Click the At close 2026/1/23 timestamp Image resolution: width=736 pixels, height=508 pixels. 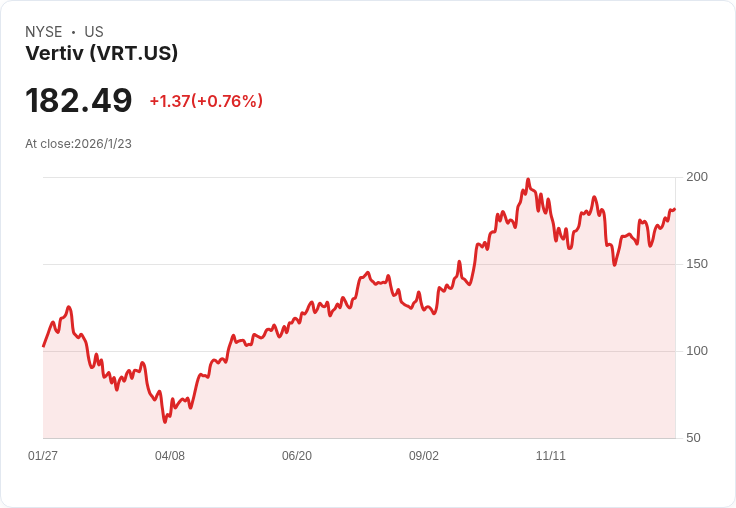(x=79, y=143)
